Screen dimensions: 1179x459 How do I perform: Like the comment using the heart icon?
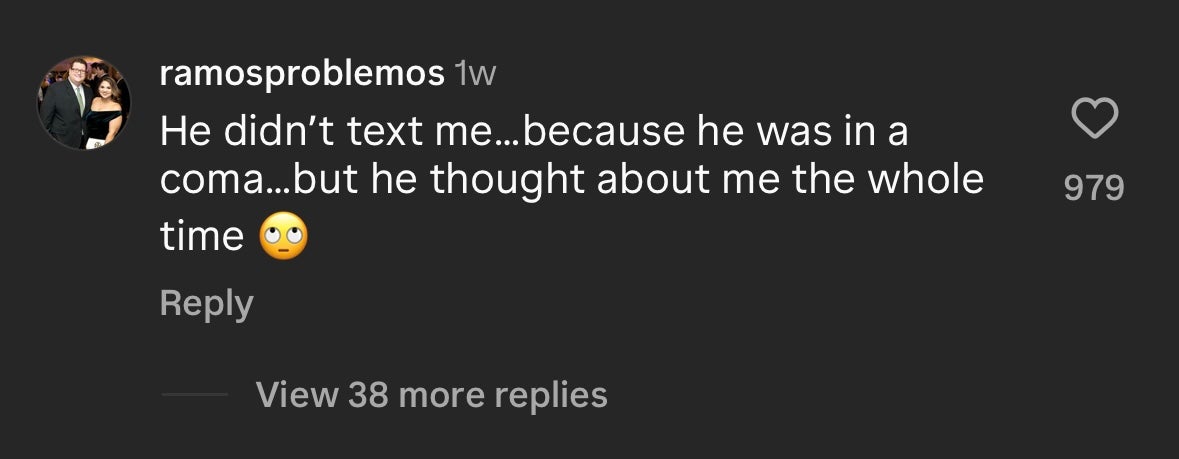click(x=1094, y=121)
